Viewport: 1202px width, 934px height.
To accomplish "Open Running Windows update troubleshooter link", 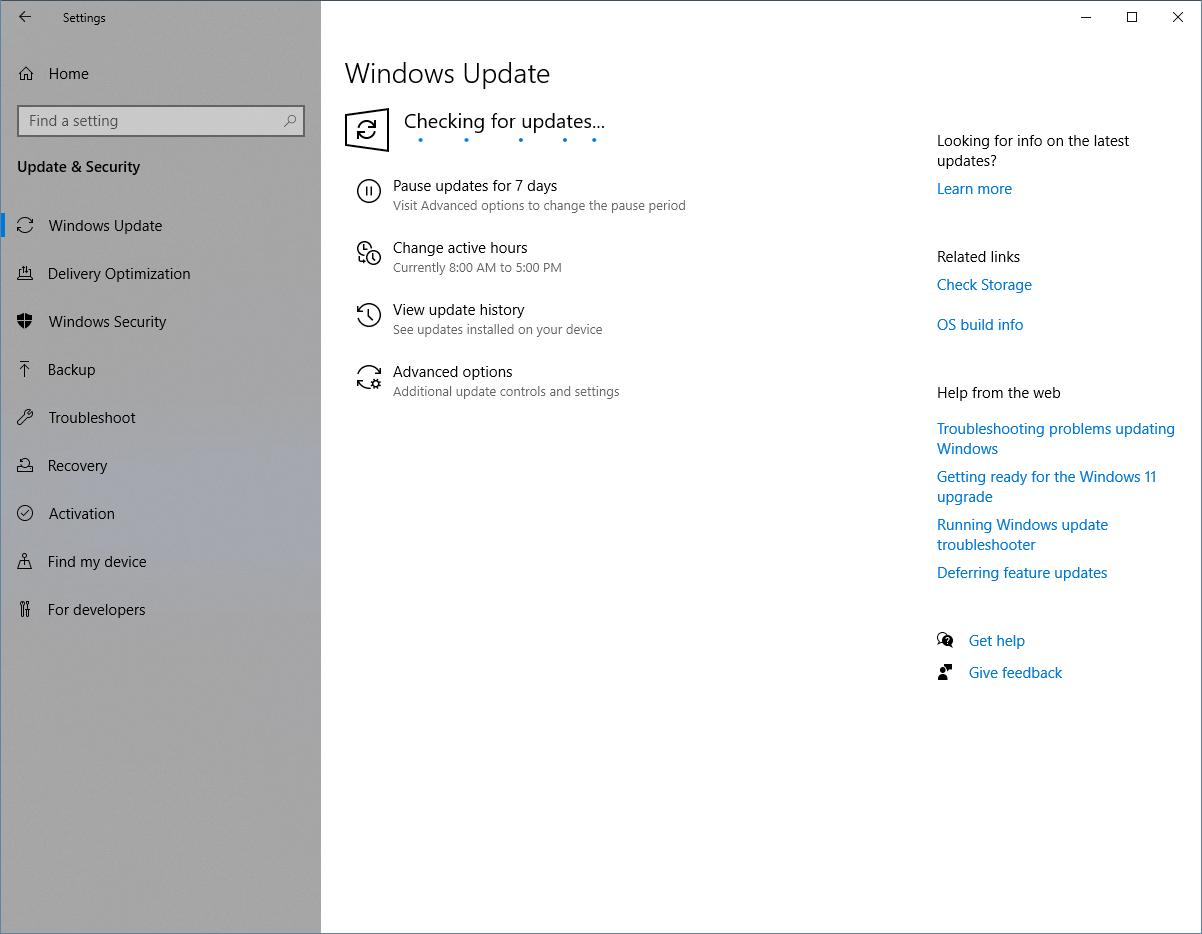I will coord(1023,535).
